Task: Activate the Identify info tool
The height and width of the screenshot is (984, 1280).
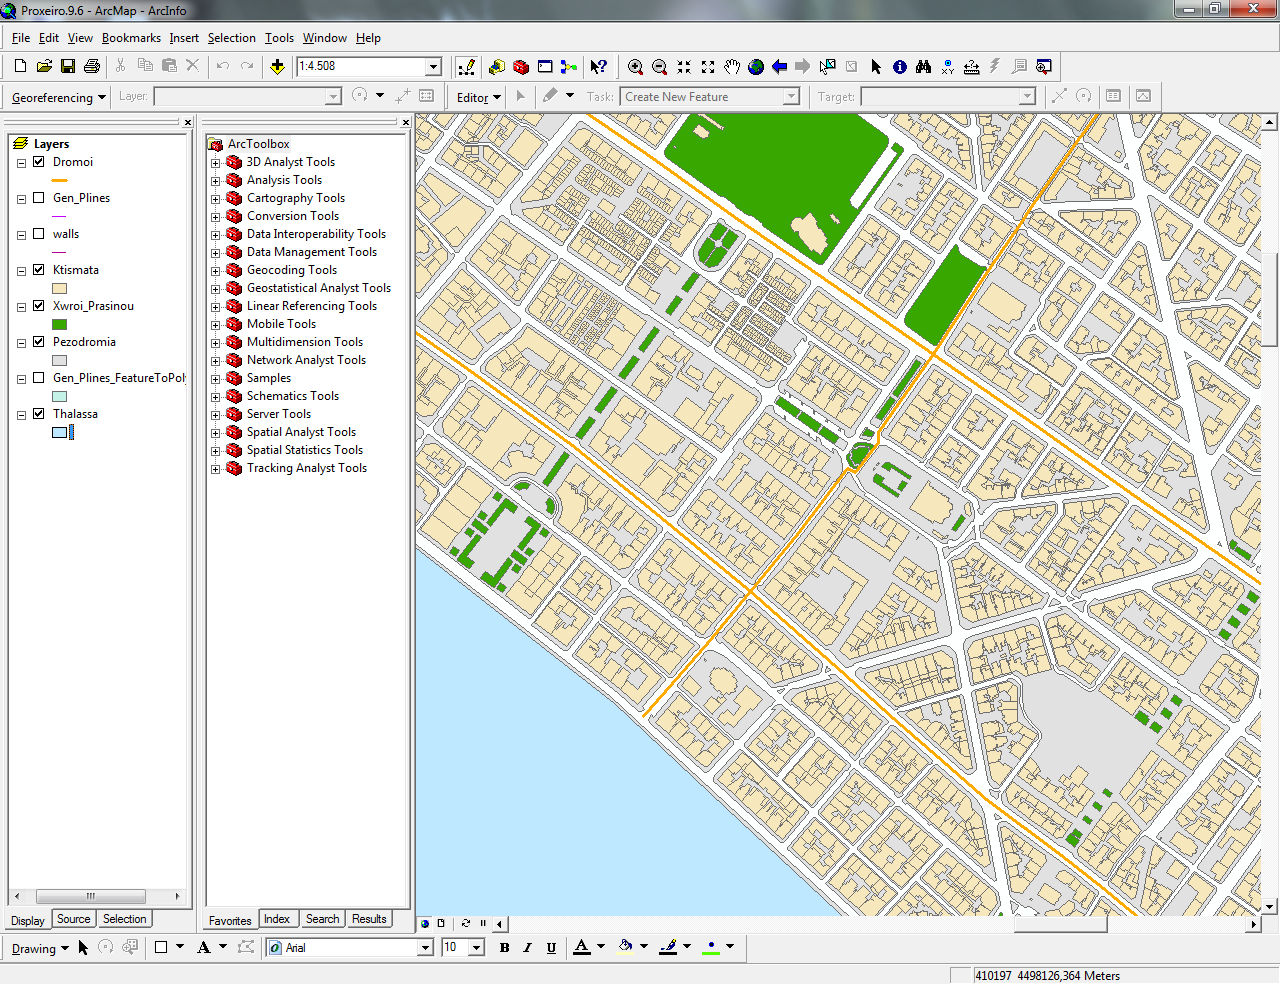Action: 900,66
